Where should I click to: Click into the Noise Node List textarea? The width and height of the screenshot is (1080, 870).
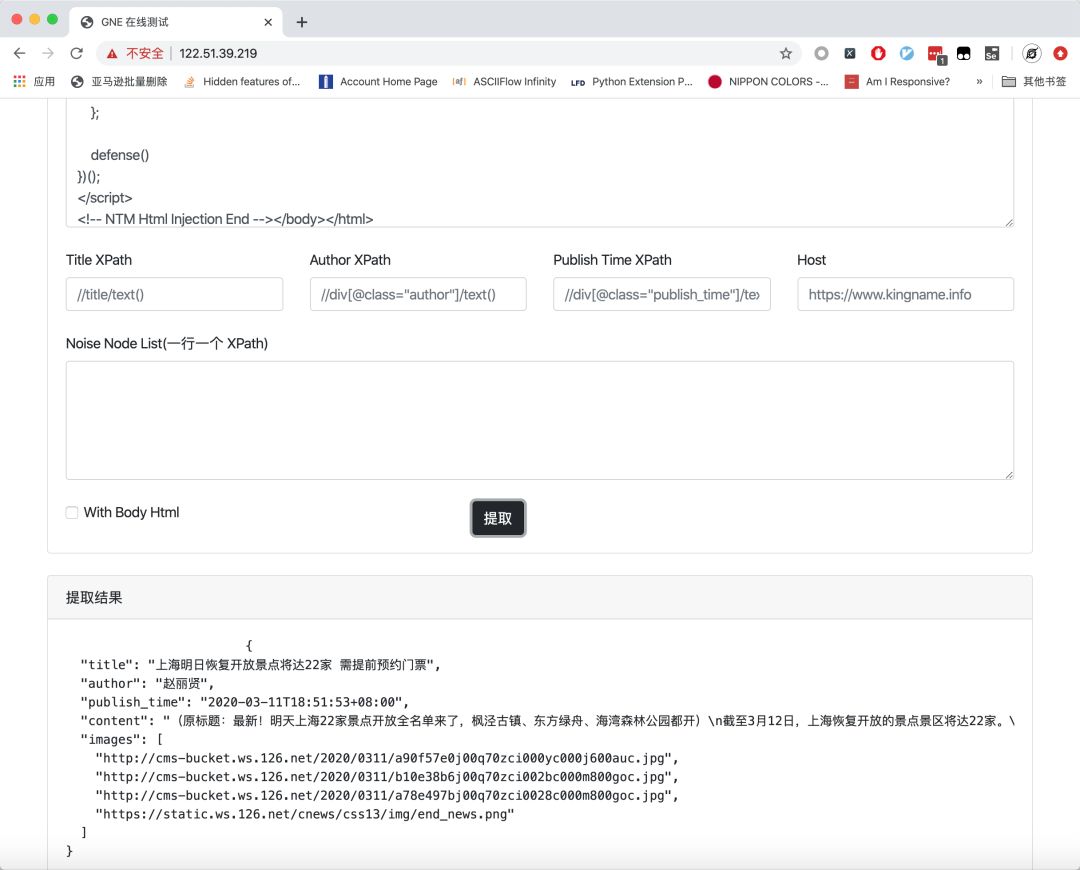[x=539, y=420]
